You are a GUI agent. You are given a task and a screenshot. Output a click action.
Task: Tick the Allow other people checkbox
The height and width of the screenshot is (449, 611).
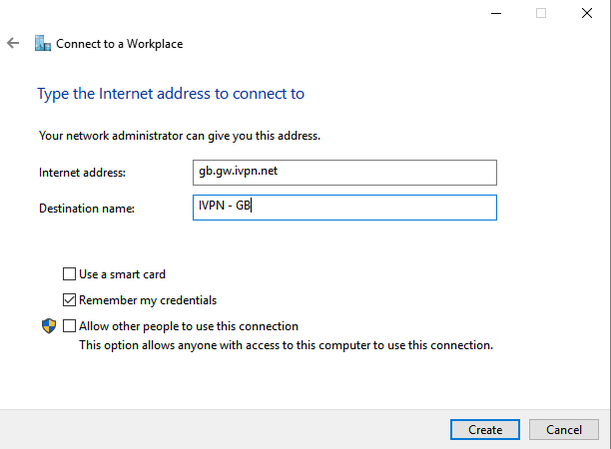69,326
